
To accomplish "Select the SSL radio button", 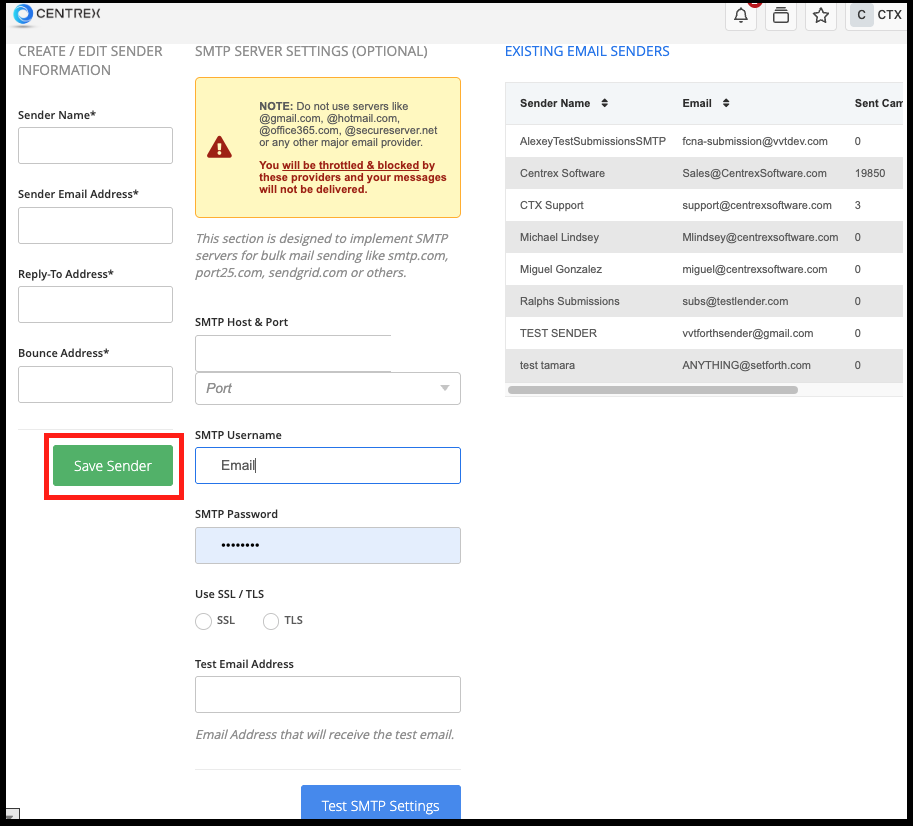I will coord(203,621).
